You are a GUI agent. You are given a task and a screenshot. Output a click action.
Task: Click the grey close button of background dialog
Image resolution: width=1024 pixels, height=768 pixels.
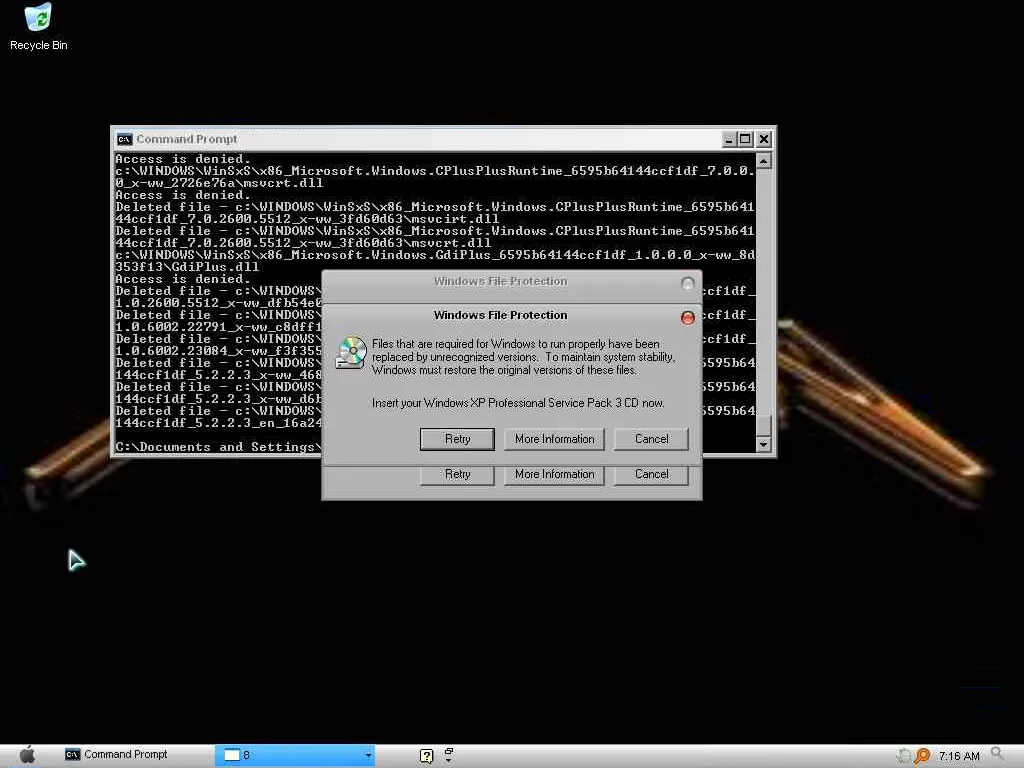(x=687, y=283)
